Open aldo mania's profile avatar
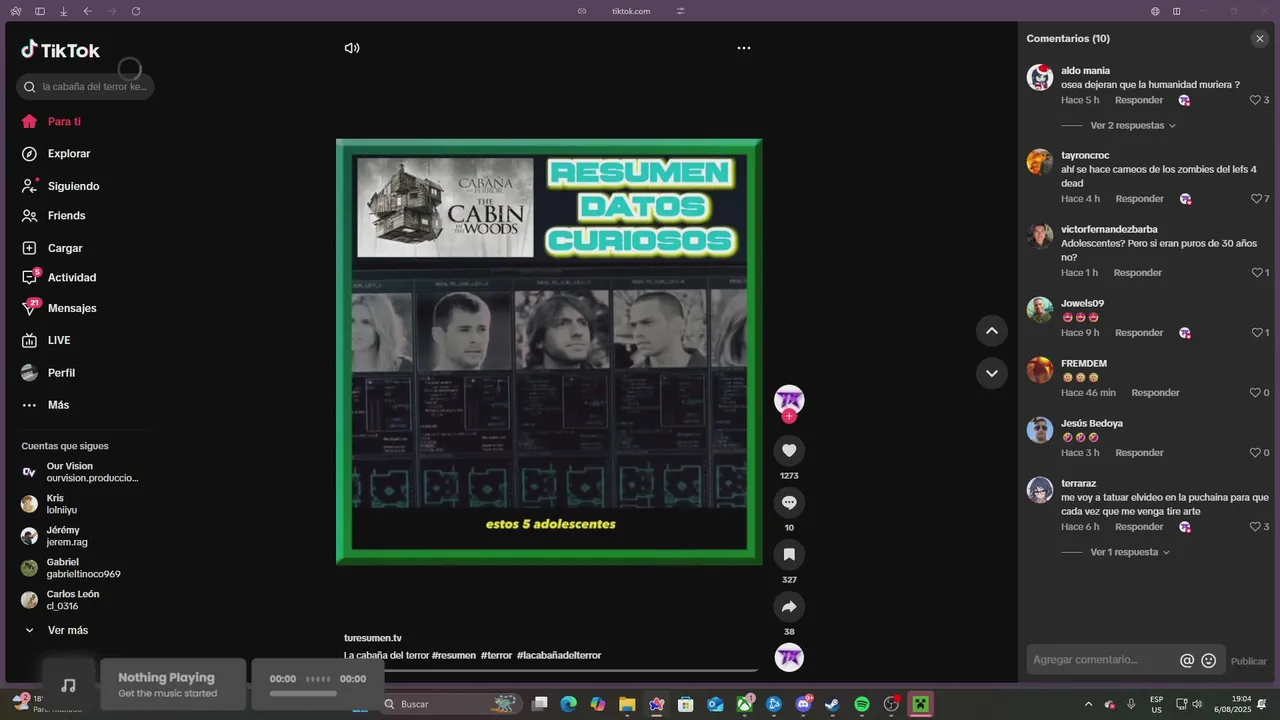The height and width of the screenshot is (720, 1280). 1040,77
